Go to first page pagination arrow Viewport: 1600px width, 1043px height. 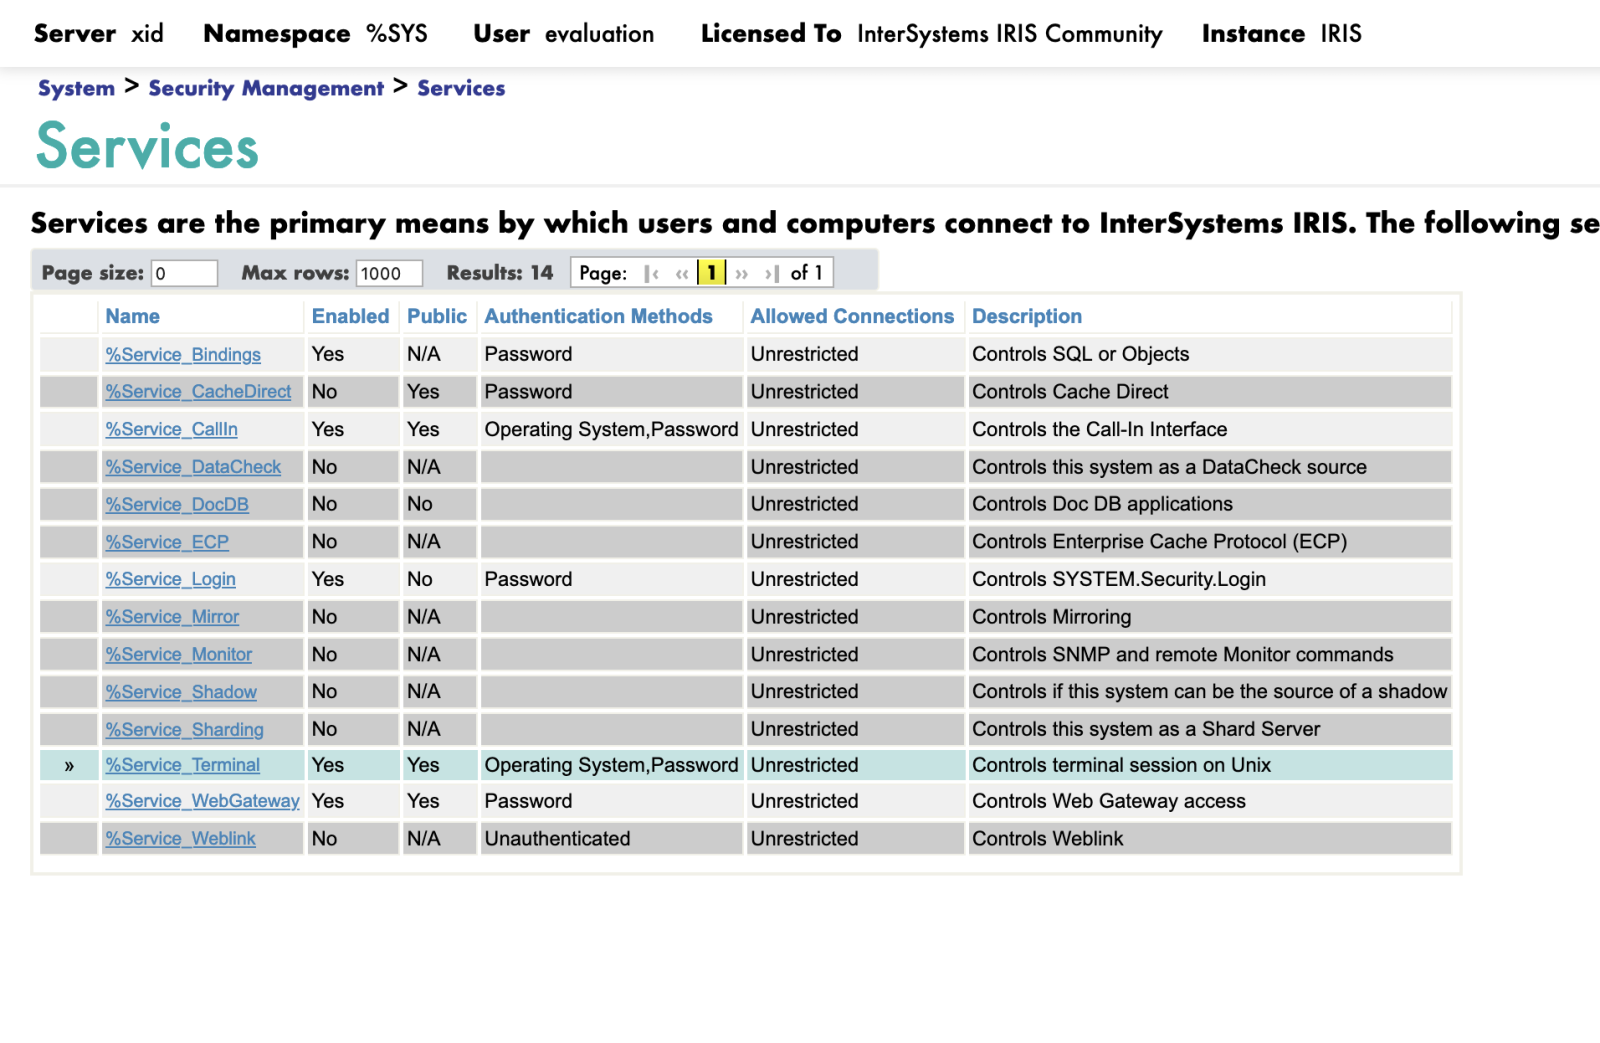click(x=652, y=273)
